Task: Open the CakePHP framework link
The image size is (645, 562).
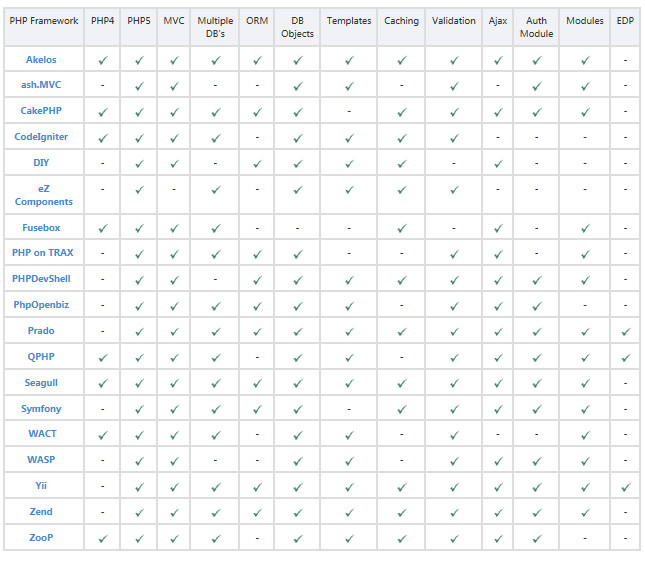Action: (x=41, y=111)
